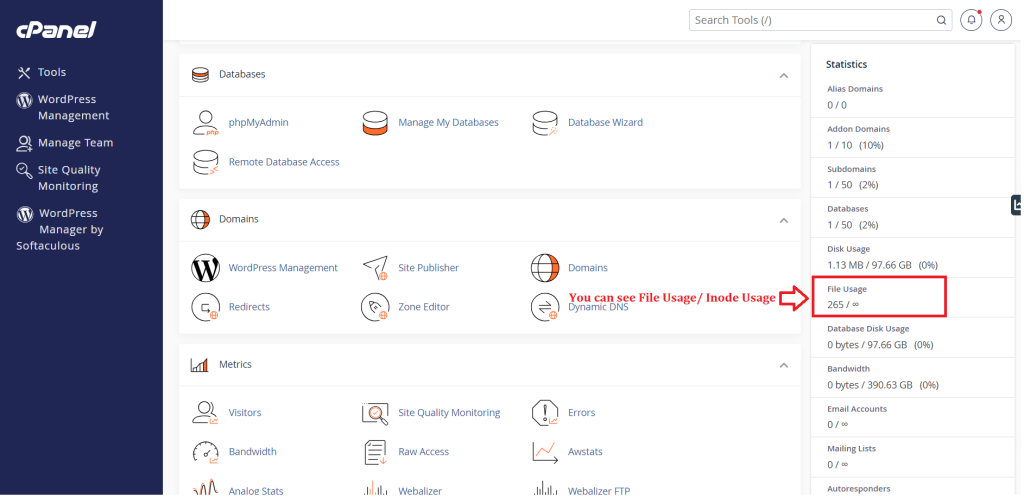Open the Errors link
Image resolution: width=1024 pixels, height=498 pixels.
pyautogui.click(x=581, y=412)
